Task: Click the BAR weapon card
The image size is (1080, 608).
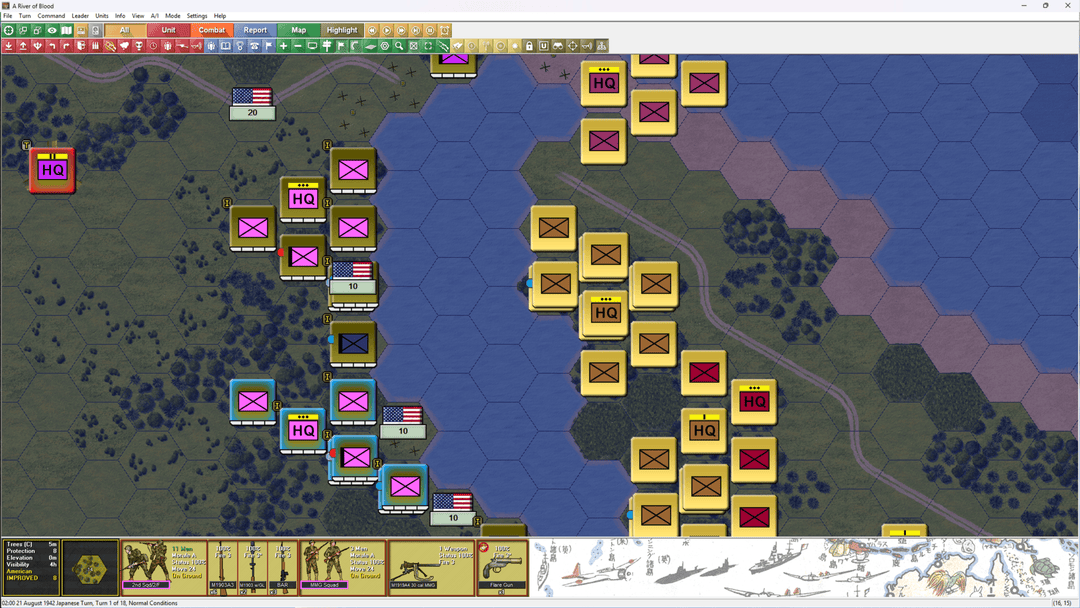Action: point(282,568)
